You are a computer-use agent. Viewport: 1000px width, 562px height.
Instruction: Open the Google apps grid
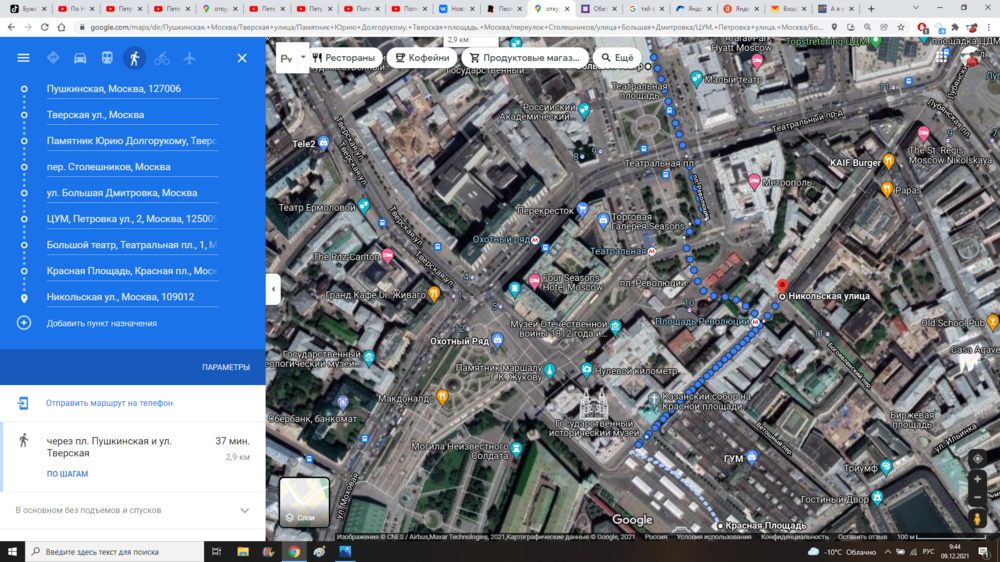[943, 57]
